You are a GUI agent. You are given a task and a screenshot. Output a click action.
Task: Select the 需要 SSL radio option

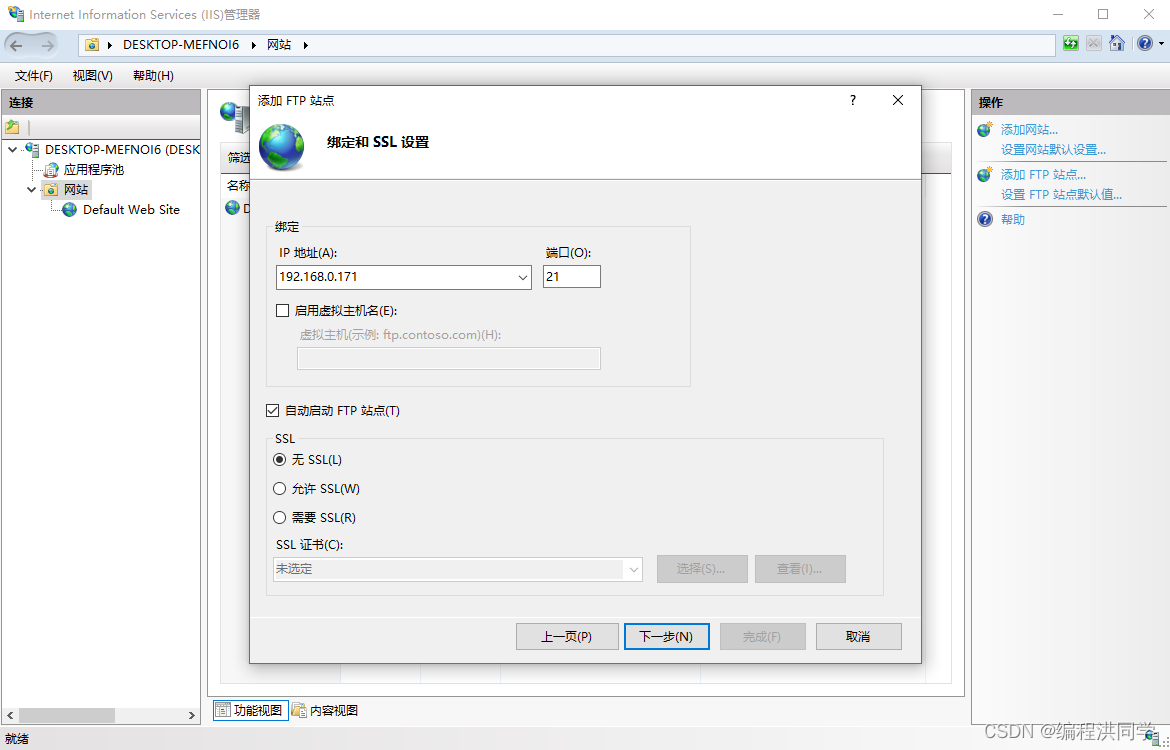(x=280, y=518)
